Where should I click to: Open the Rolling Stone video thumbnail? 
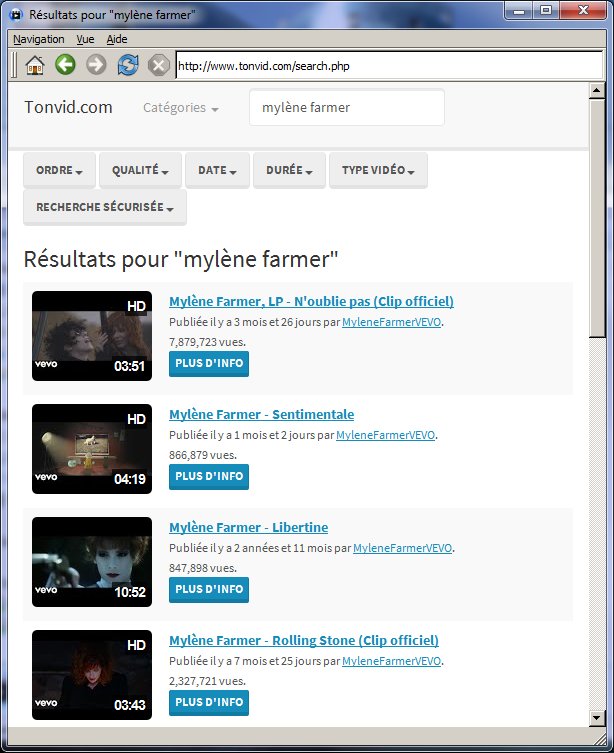click(92, 675)
